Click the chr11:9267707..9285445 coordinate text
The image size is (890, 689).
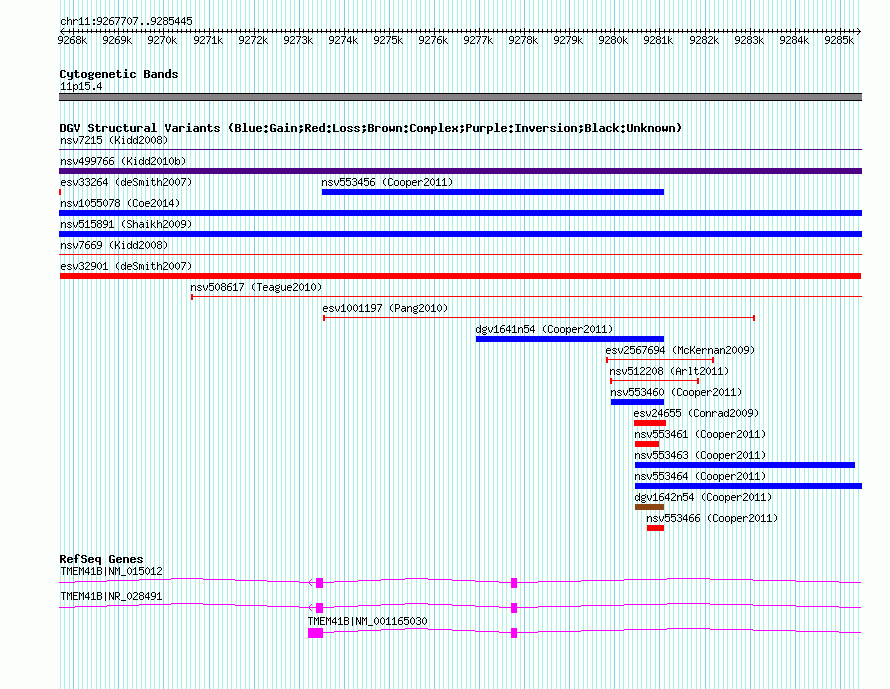coord(126,21)
